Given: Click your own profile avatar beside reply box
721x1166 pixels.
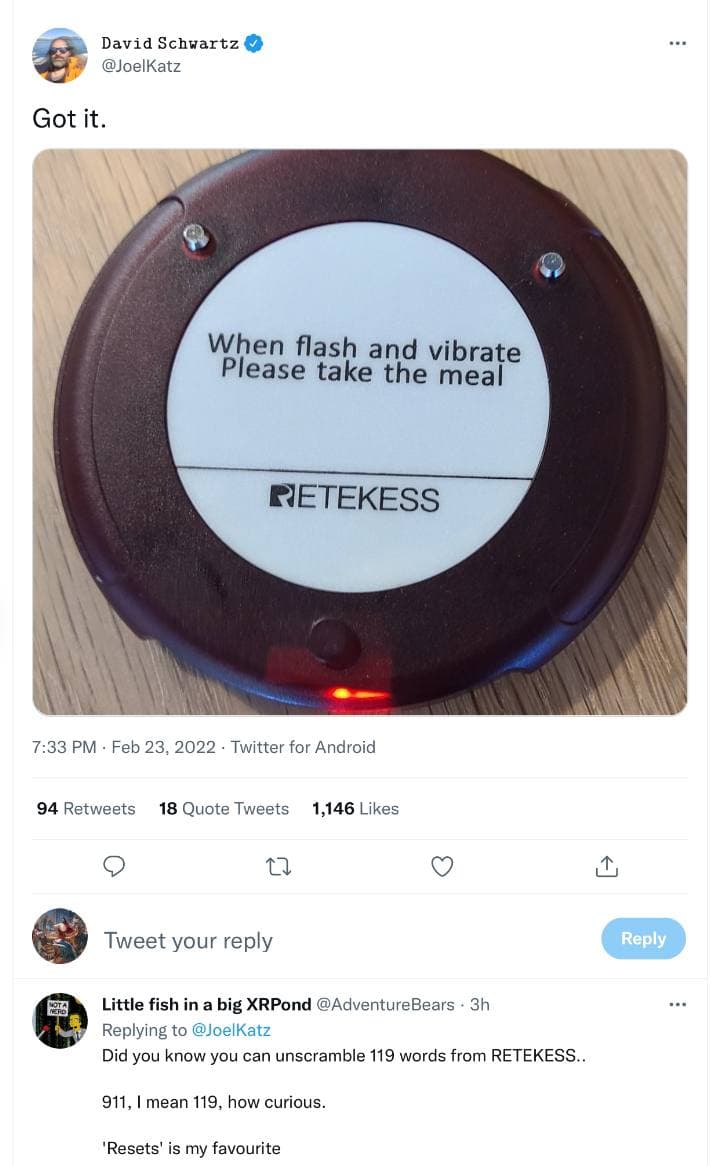Looking at the screenshot, I should coord(60,936).
